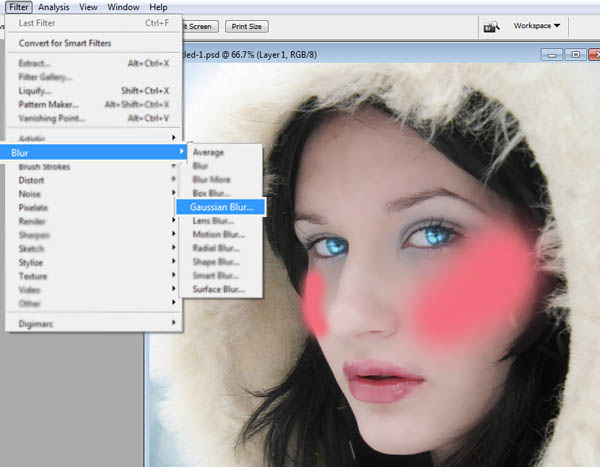
Task: Open Adobe Bridge from the options bar icon
Action: [491, 26]
